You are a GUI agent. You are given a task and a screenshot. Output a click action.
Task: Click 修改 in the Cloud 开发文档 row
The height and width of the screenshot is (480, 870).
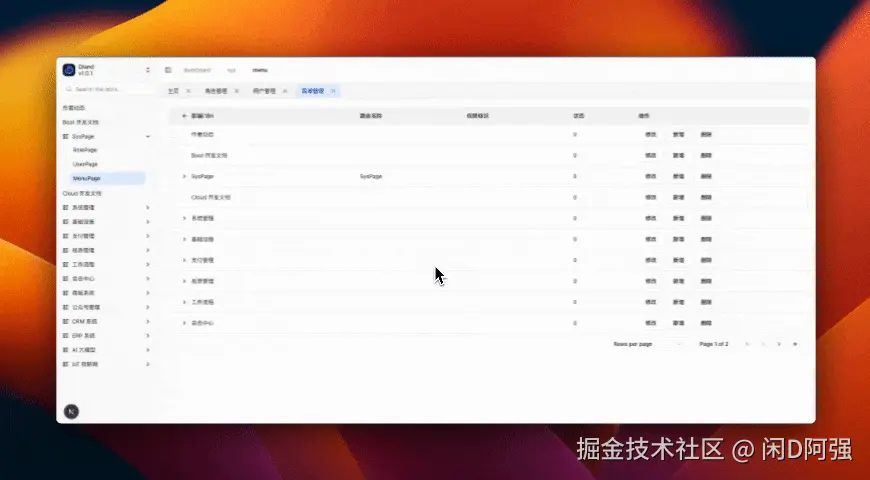pyautogui.click(x=650, y=197)
